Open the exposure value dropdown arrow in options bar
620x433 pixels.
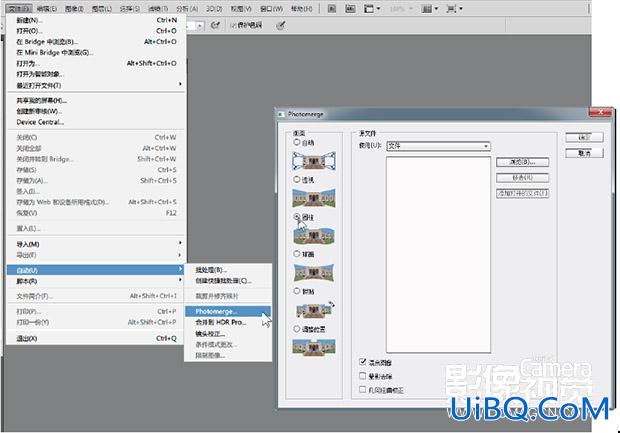200,26
